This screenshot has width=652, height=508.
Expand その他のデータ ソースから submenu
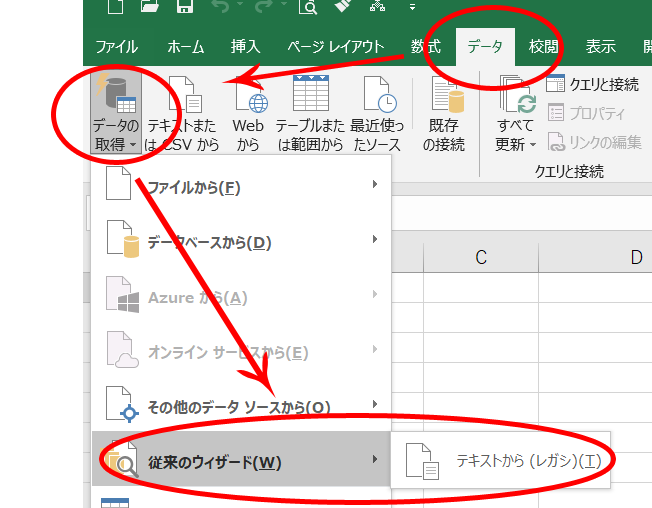(240, 406)
